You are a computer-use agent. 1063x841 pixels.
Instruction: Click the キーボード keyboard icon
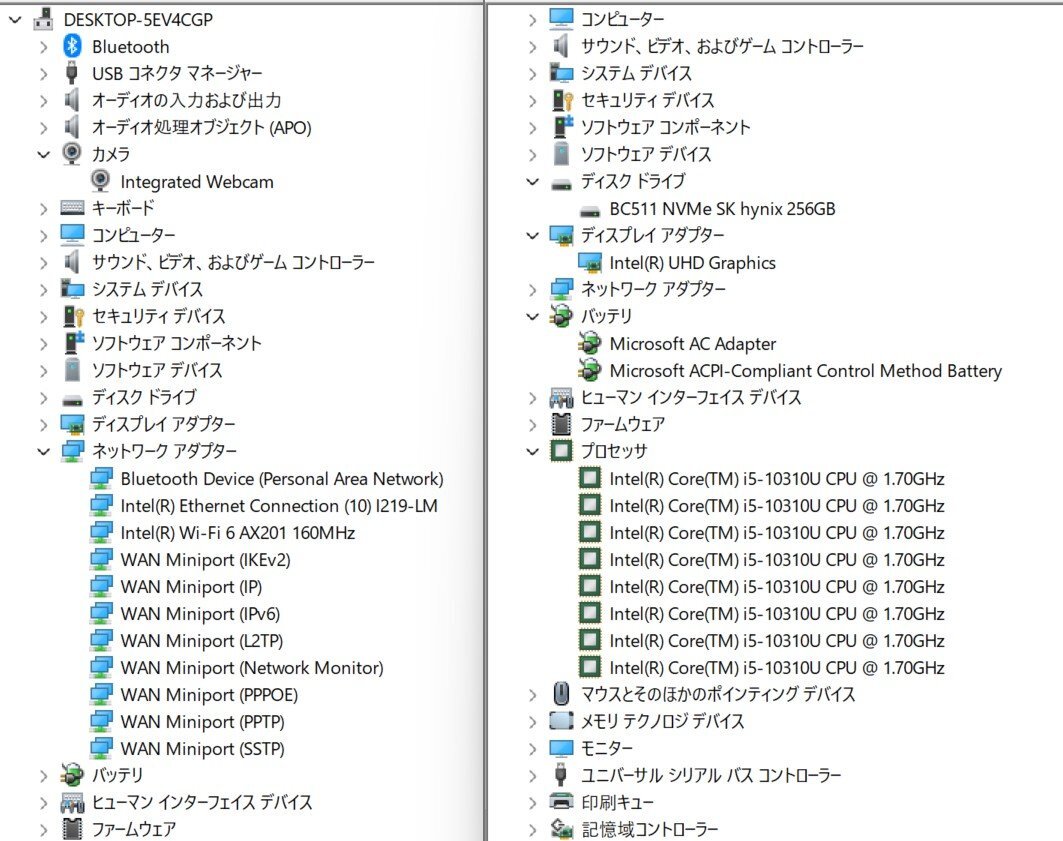tap(72, 207)
